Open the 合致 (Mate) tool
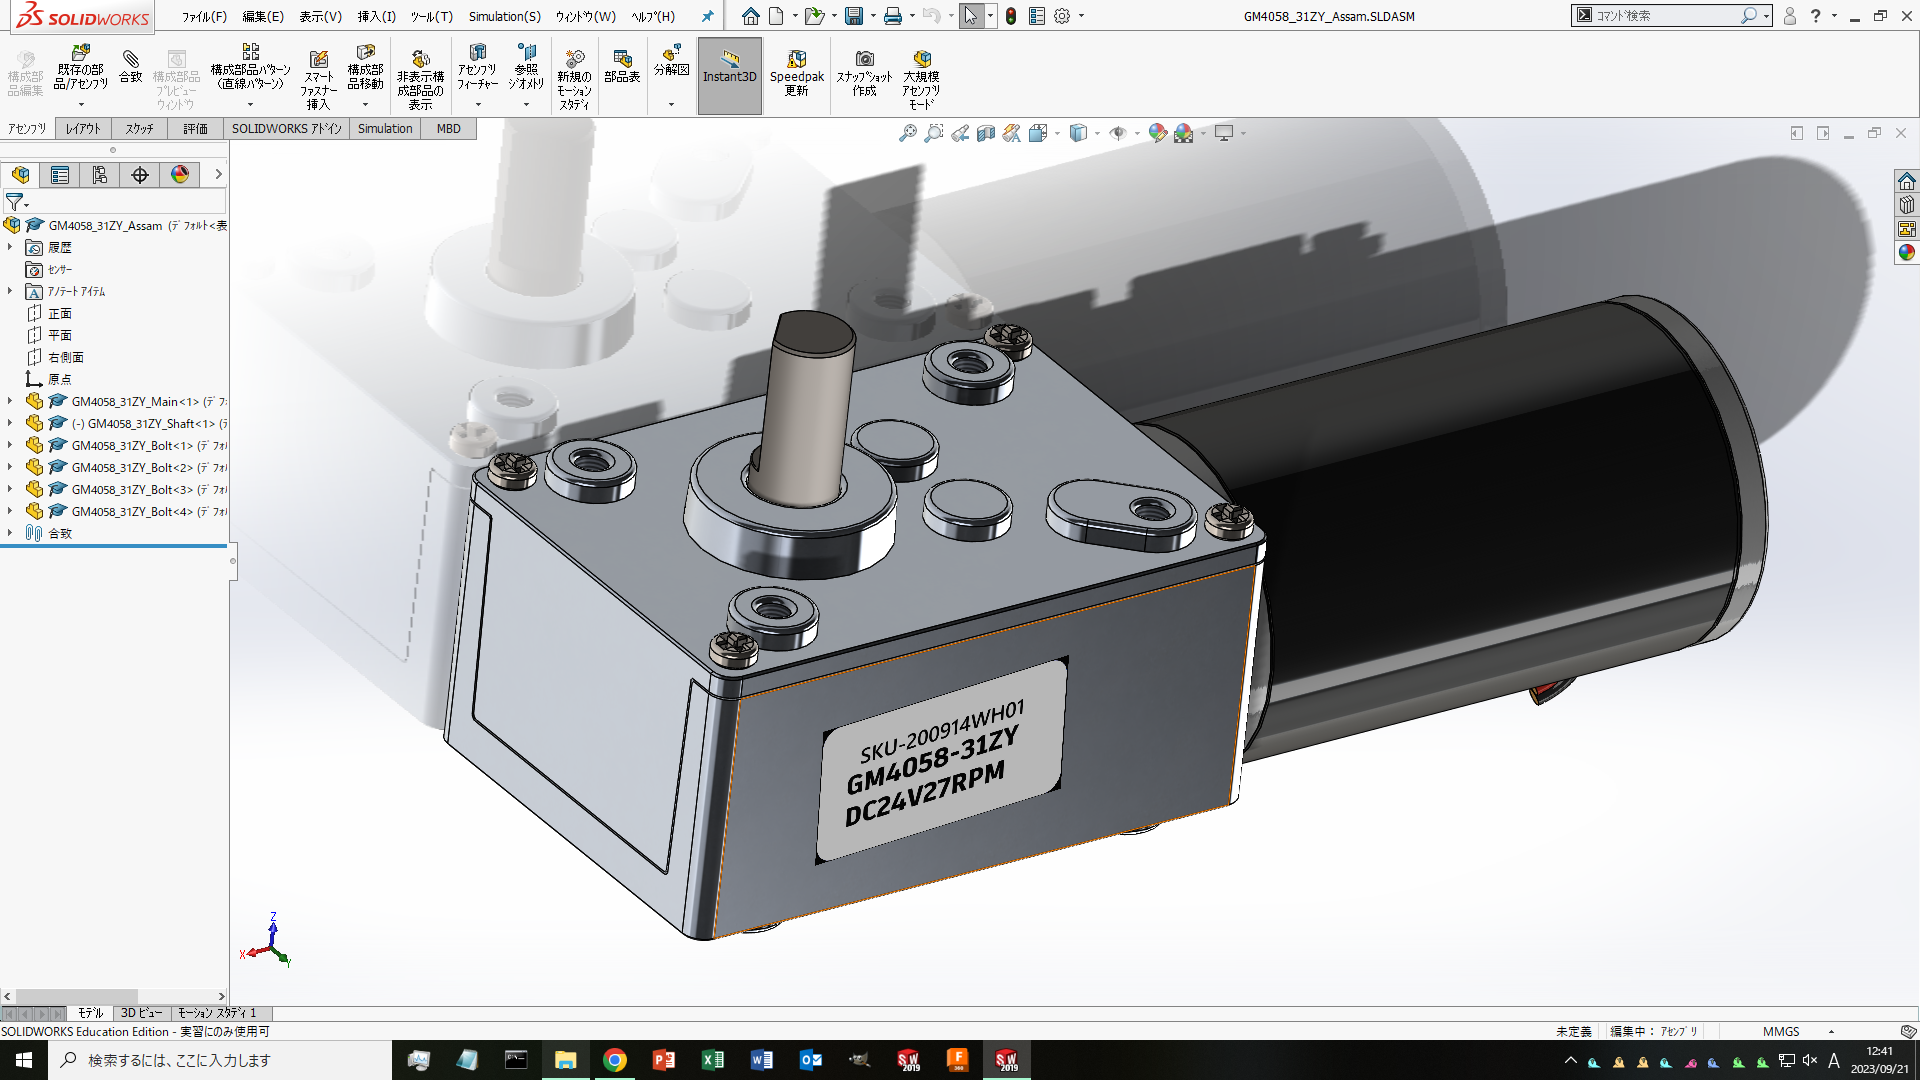Viewport: 1920px width, 1080px height. point(130,67)
